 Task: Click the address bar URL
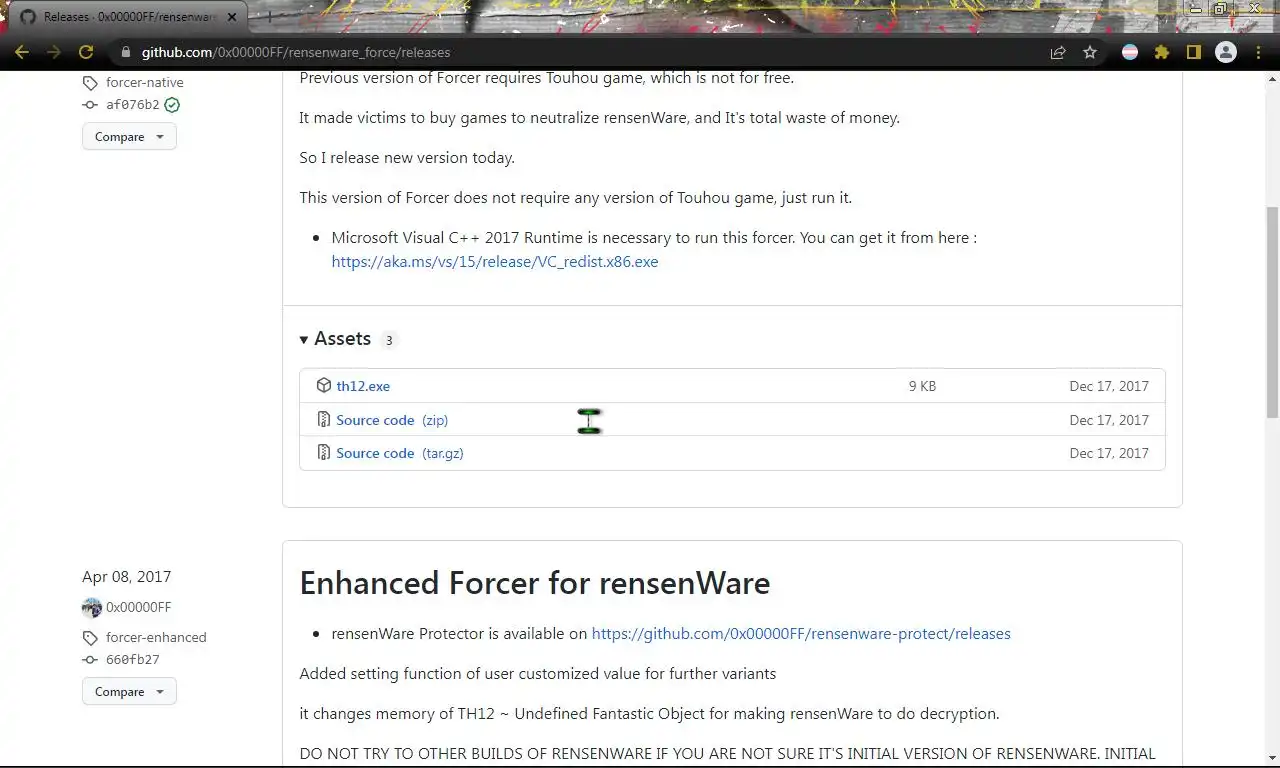296,52
